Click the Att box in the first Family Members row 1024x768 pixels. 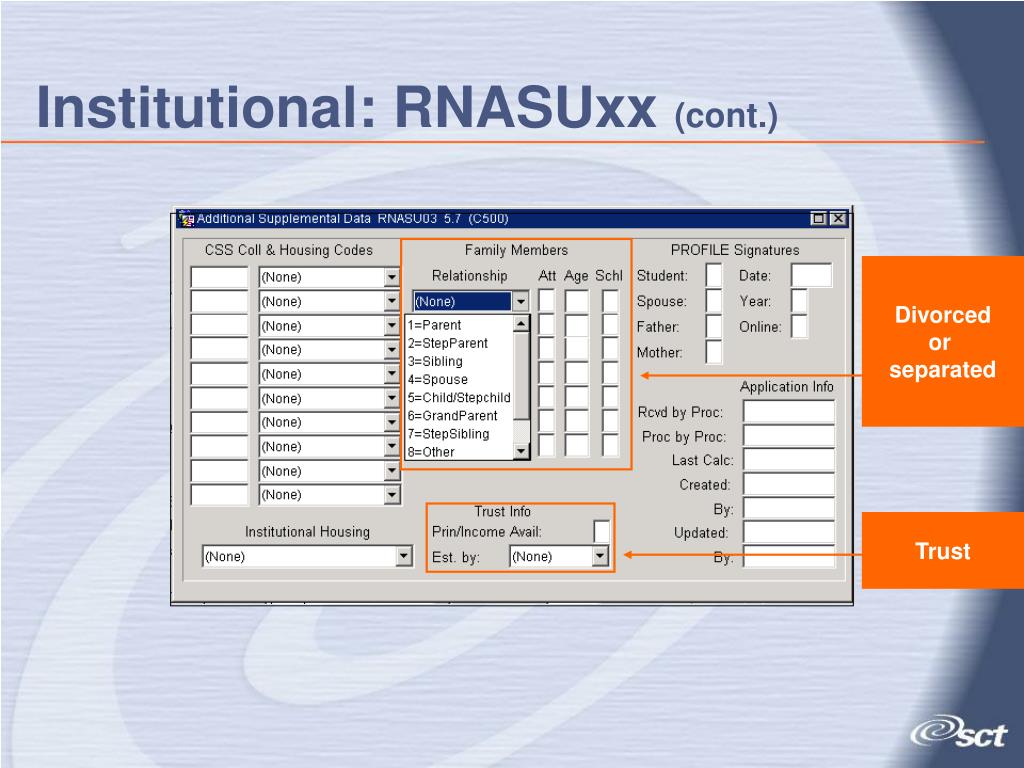547,301
